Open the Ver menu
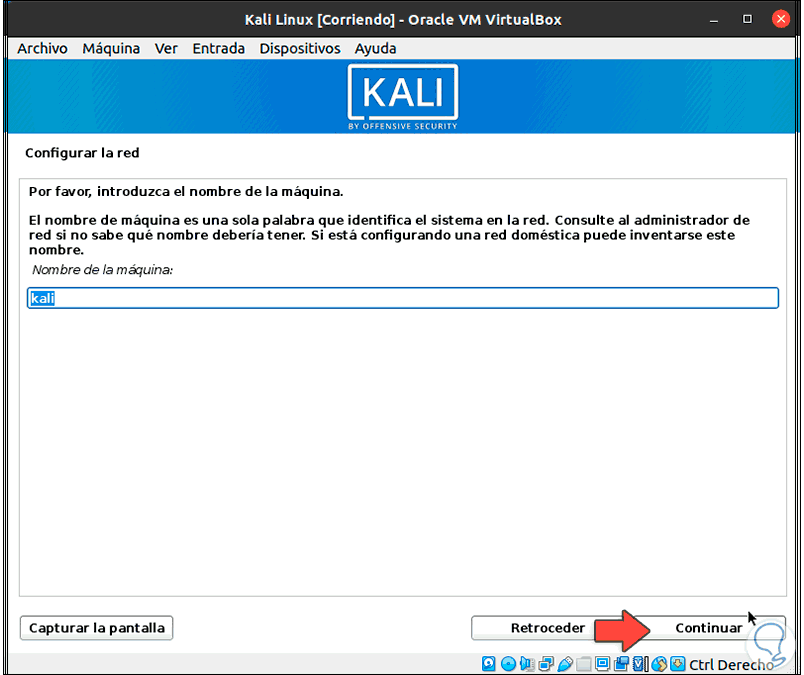This screenshot has width=804, height=675. [x=166, y=49]
